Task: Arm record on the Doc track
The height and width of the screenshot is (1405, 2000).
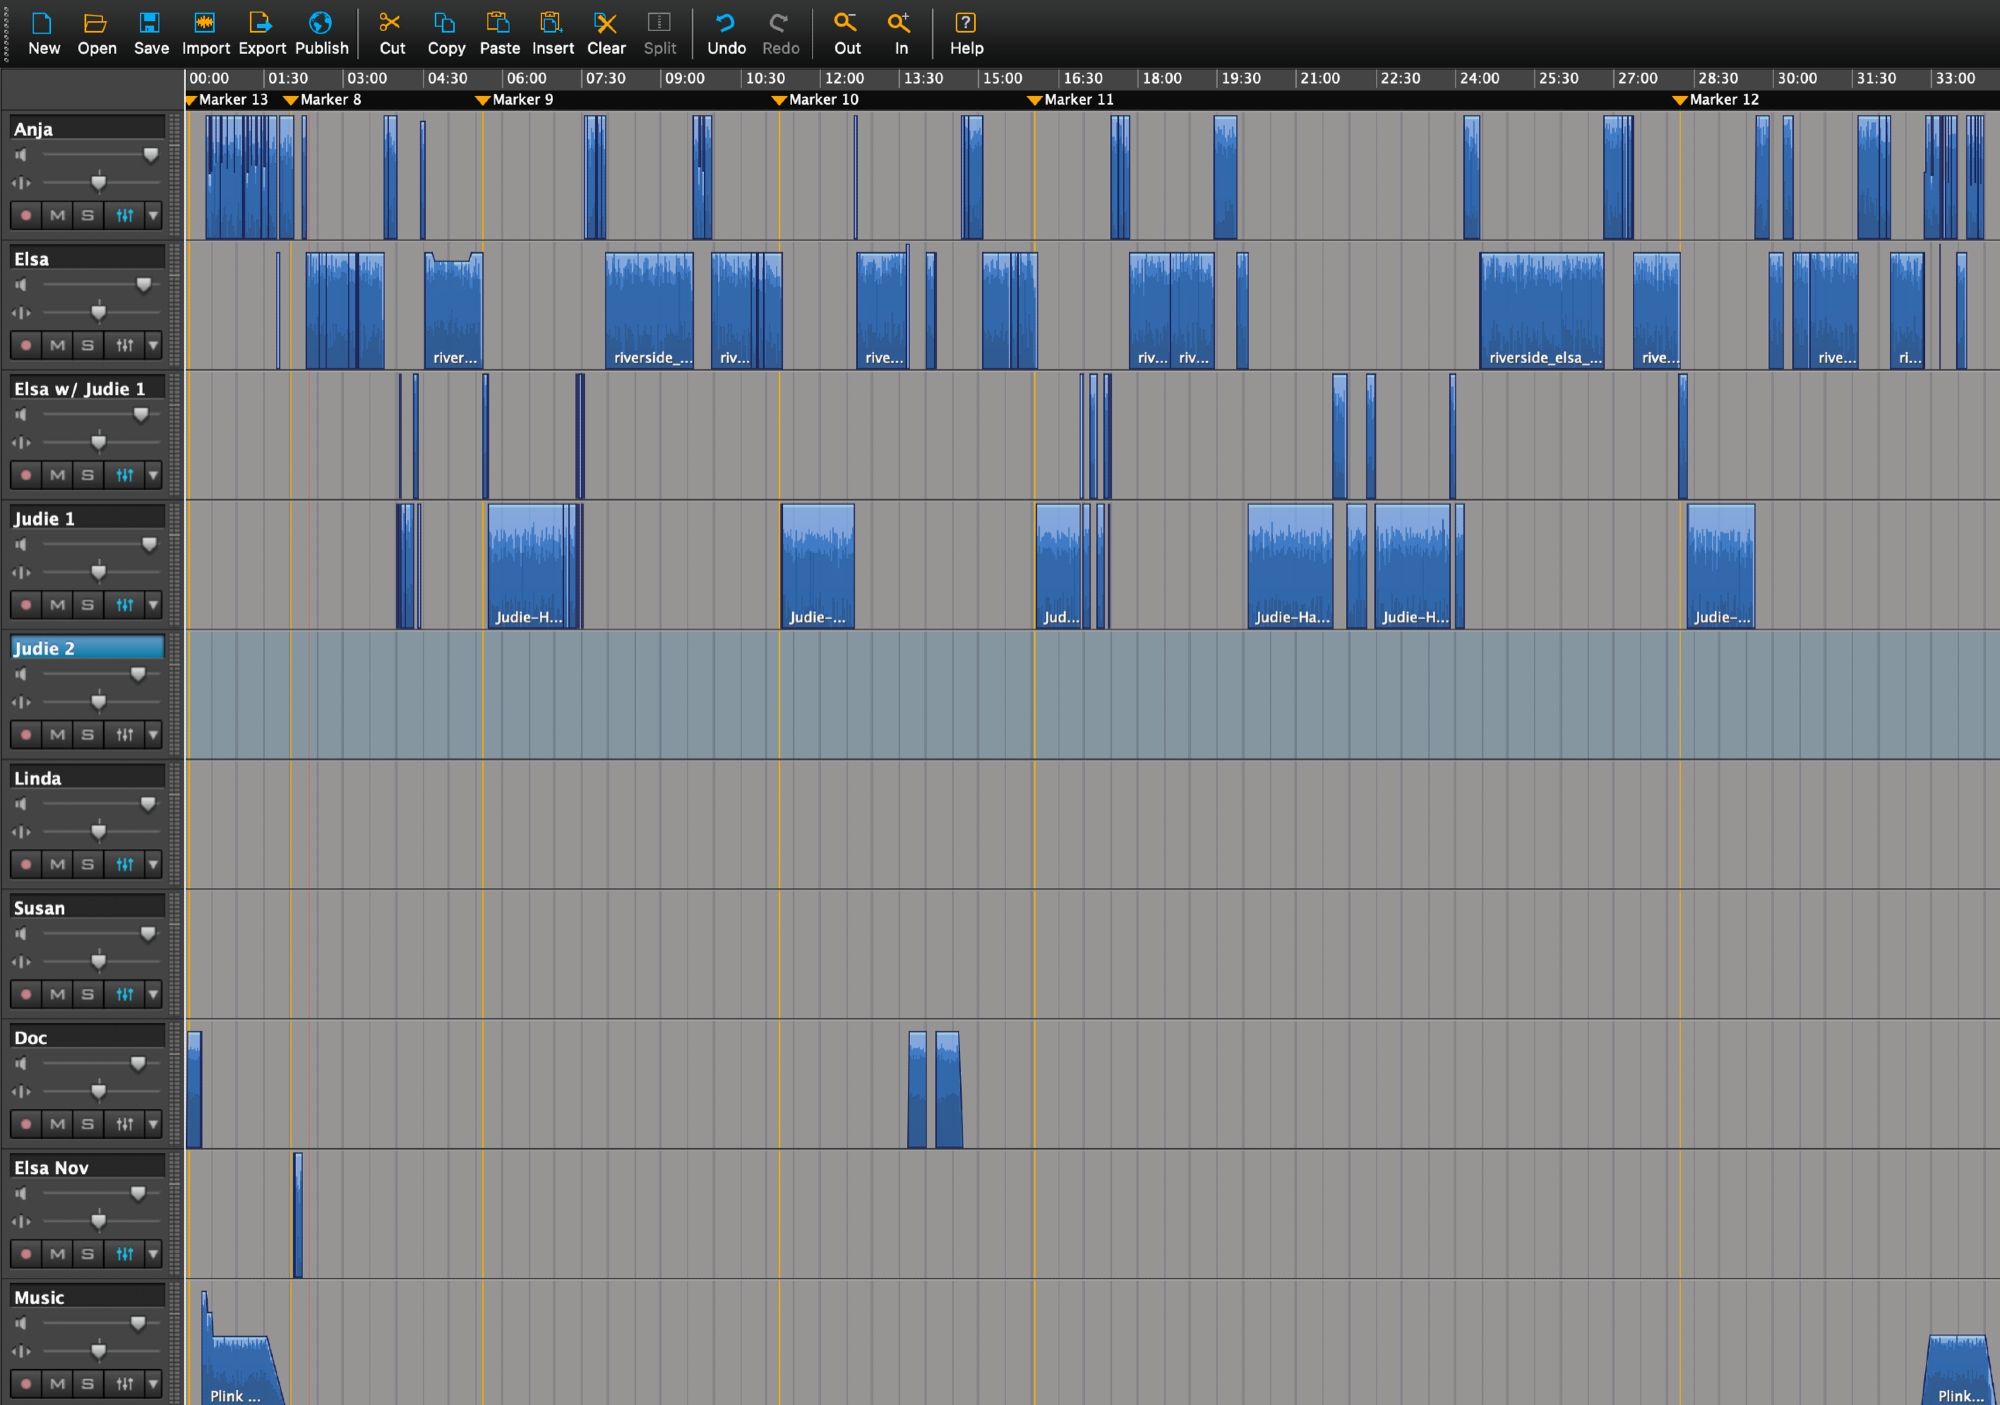Action: tap(26, 1124)
